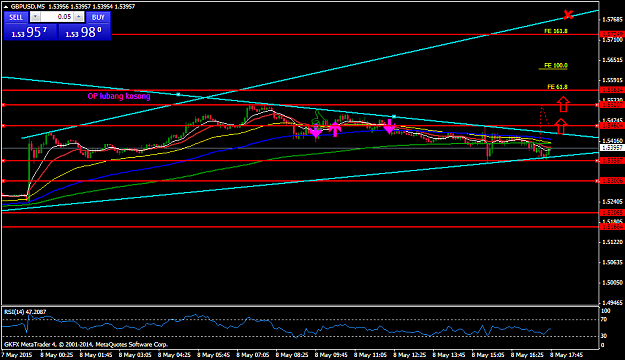Collapse one-click trading panel via triangle toggle

coord(6,7)
